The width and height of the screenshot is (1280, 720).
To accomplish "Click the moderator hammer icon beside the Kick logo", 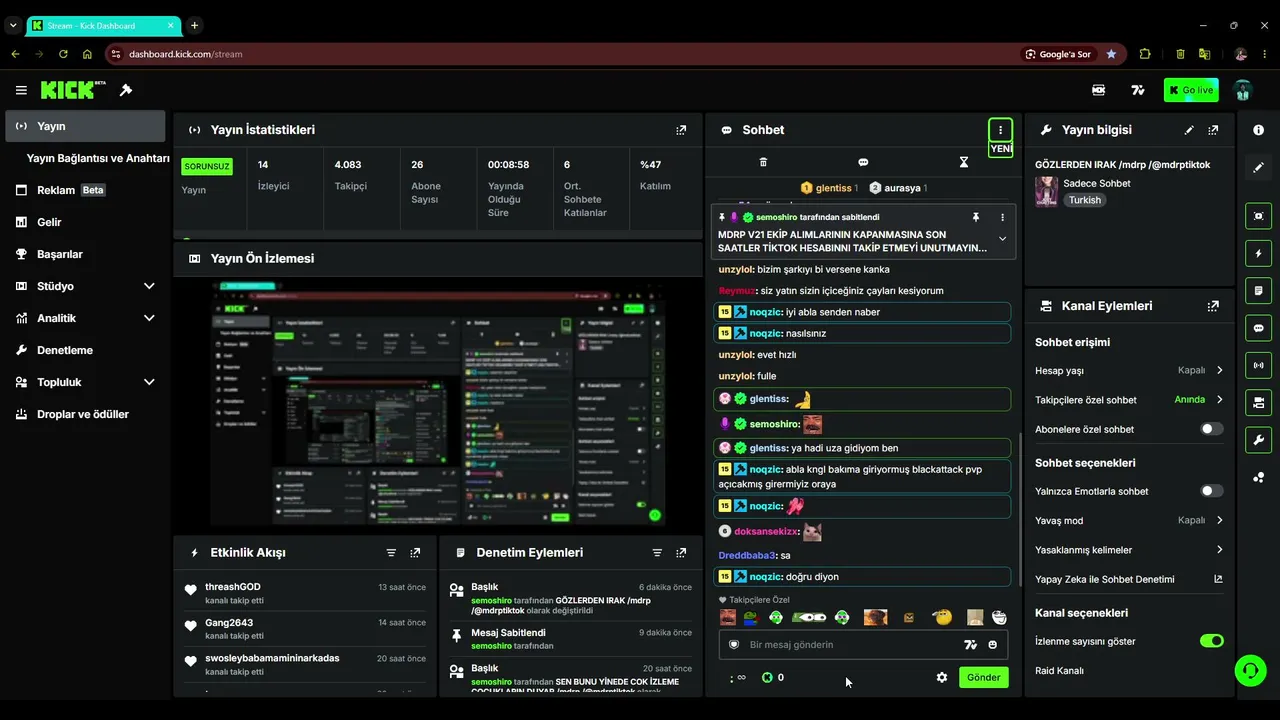I will (126, 90).
